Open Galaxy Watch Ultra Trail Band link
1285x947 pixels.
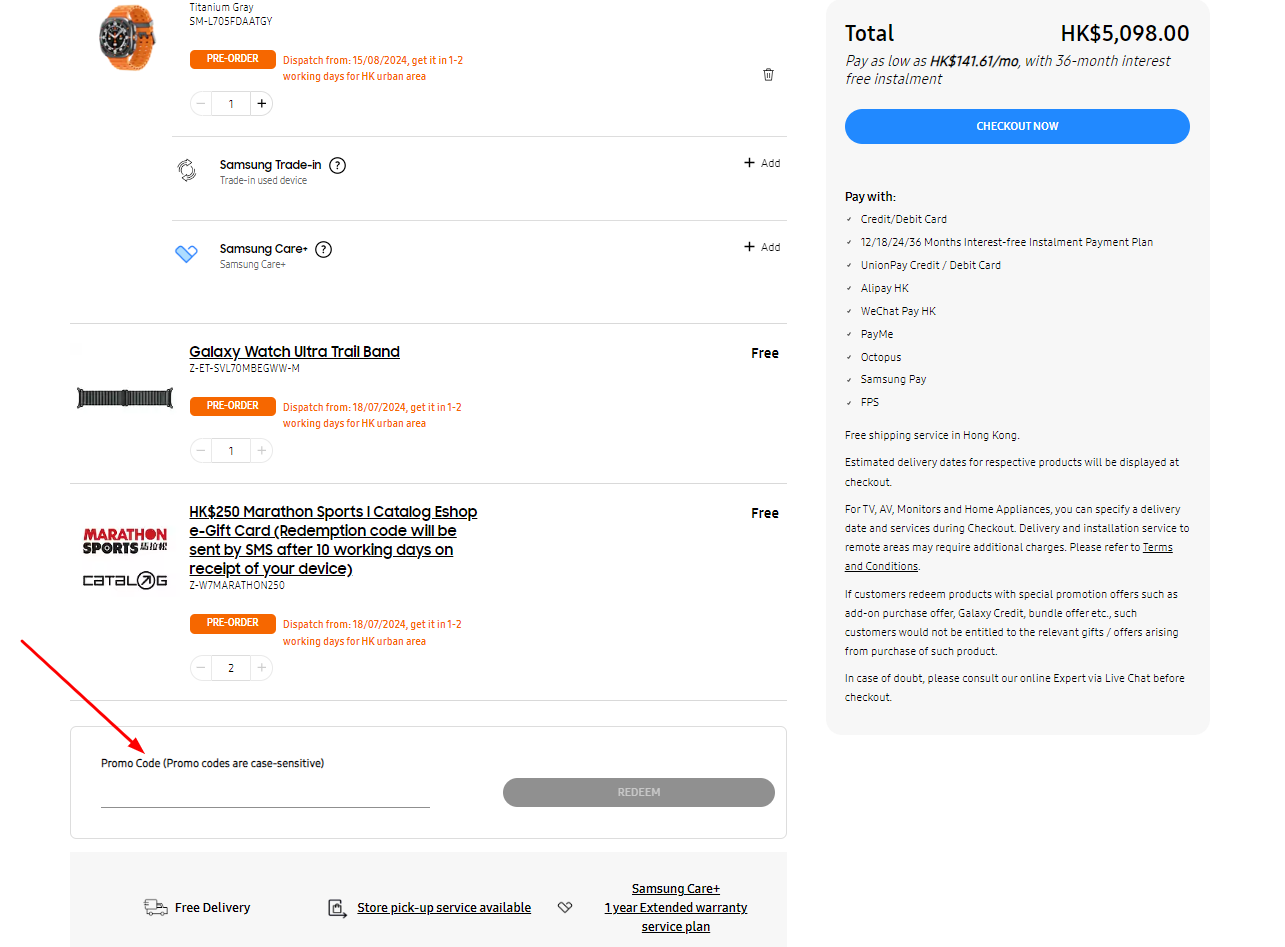coord(294,352)
